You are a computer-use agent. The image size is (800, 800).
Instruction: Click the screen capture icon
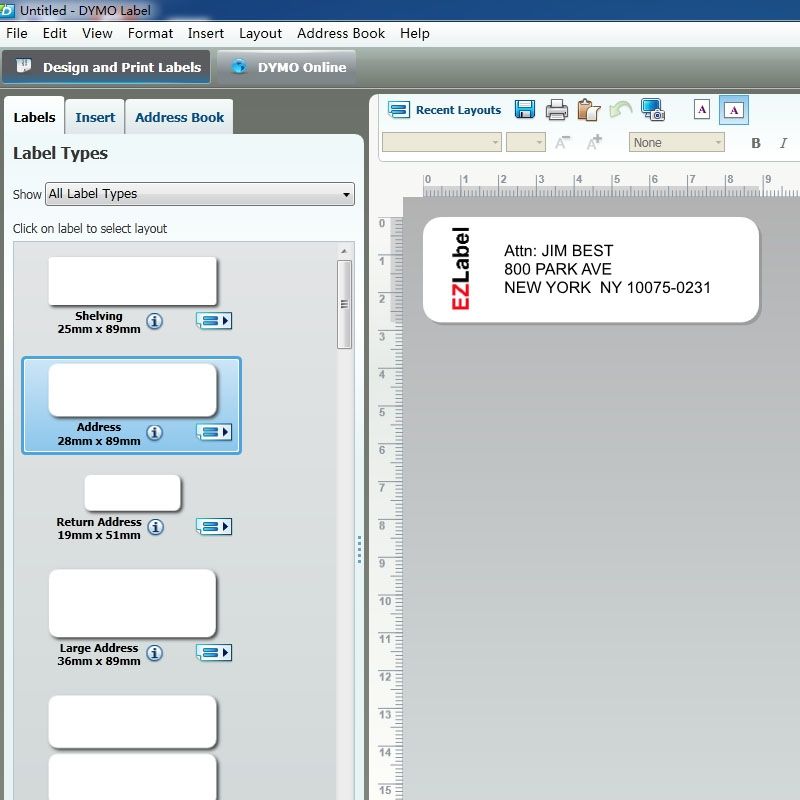tap(653, 110)
